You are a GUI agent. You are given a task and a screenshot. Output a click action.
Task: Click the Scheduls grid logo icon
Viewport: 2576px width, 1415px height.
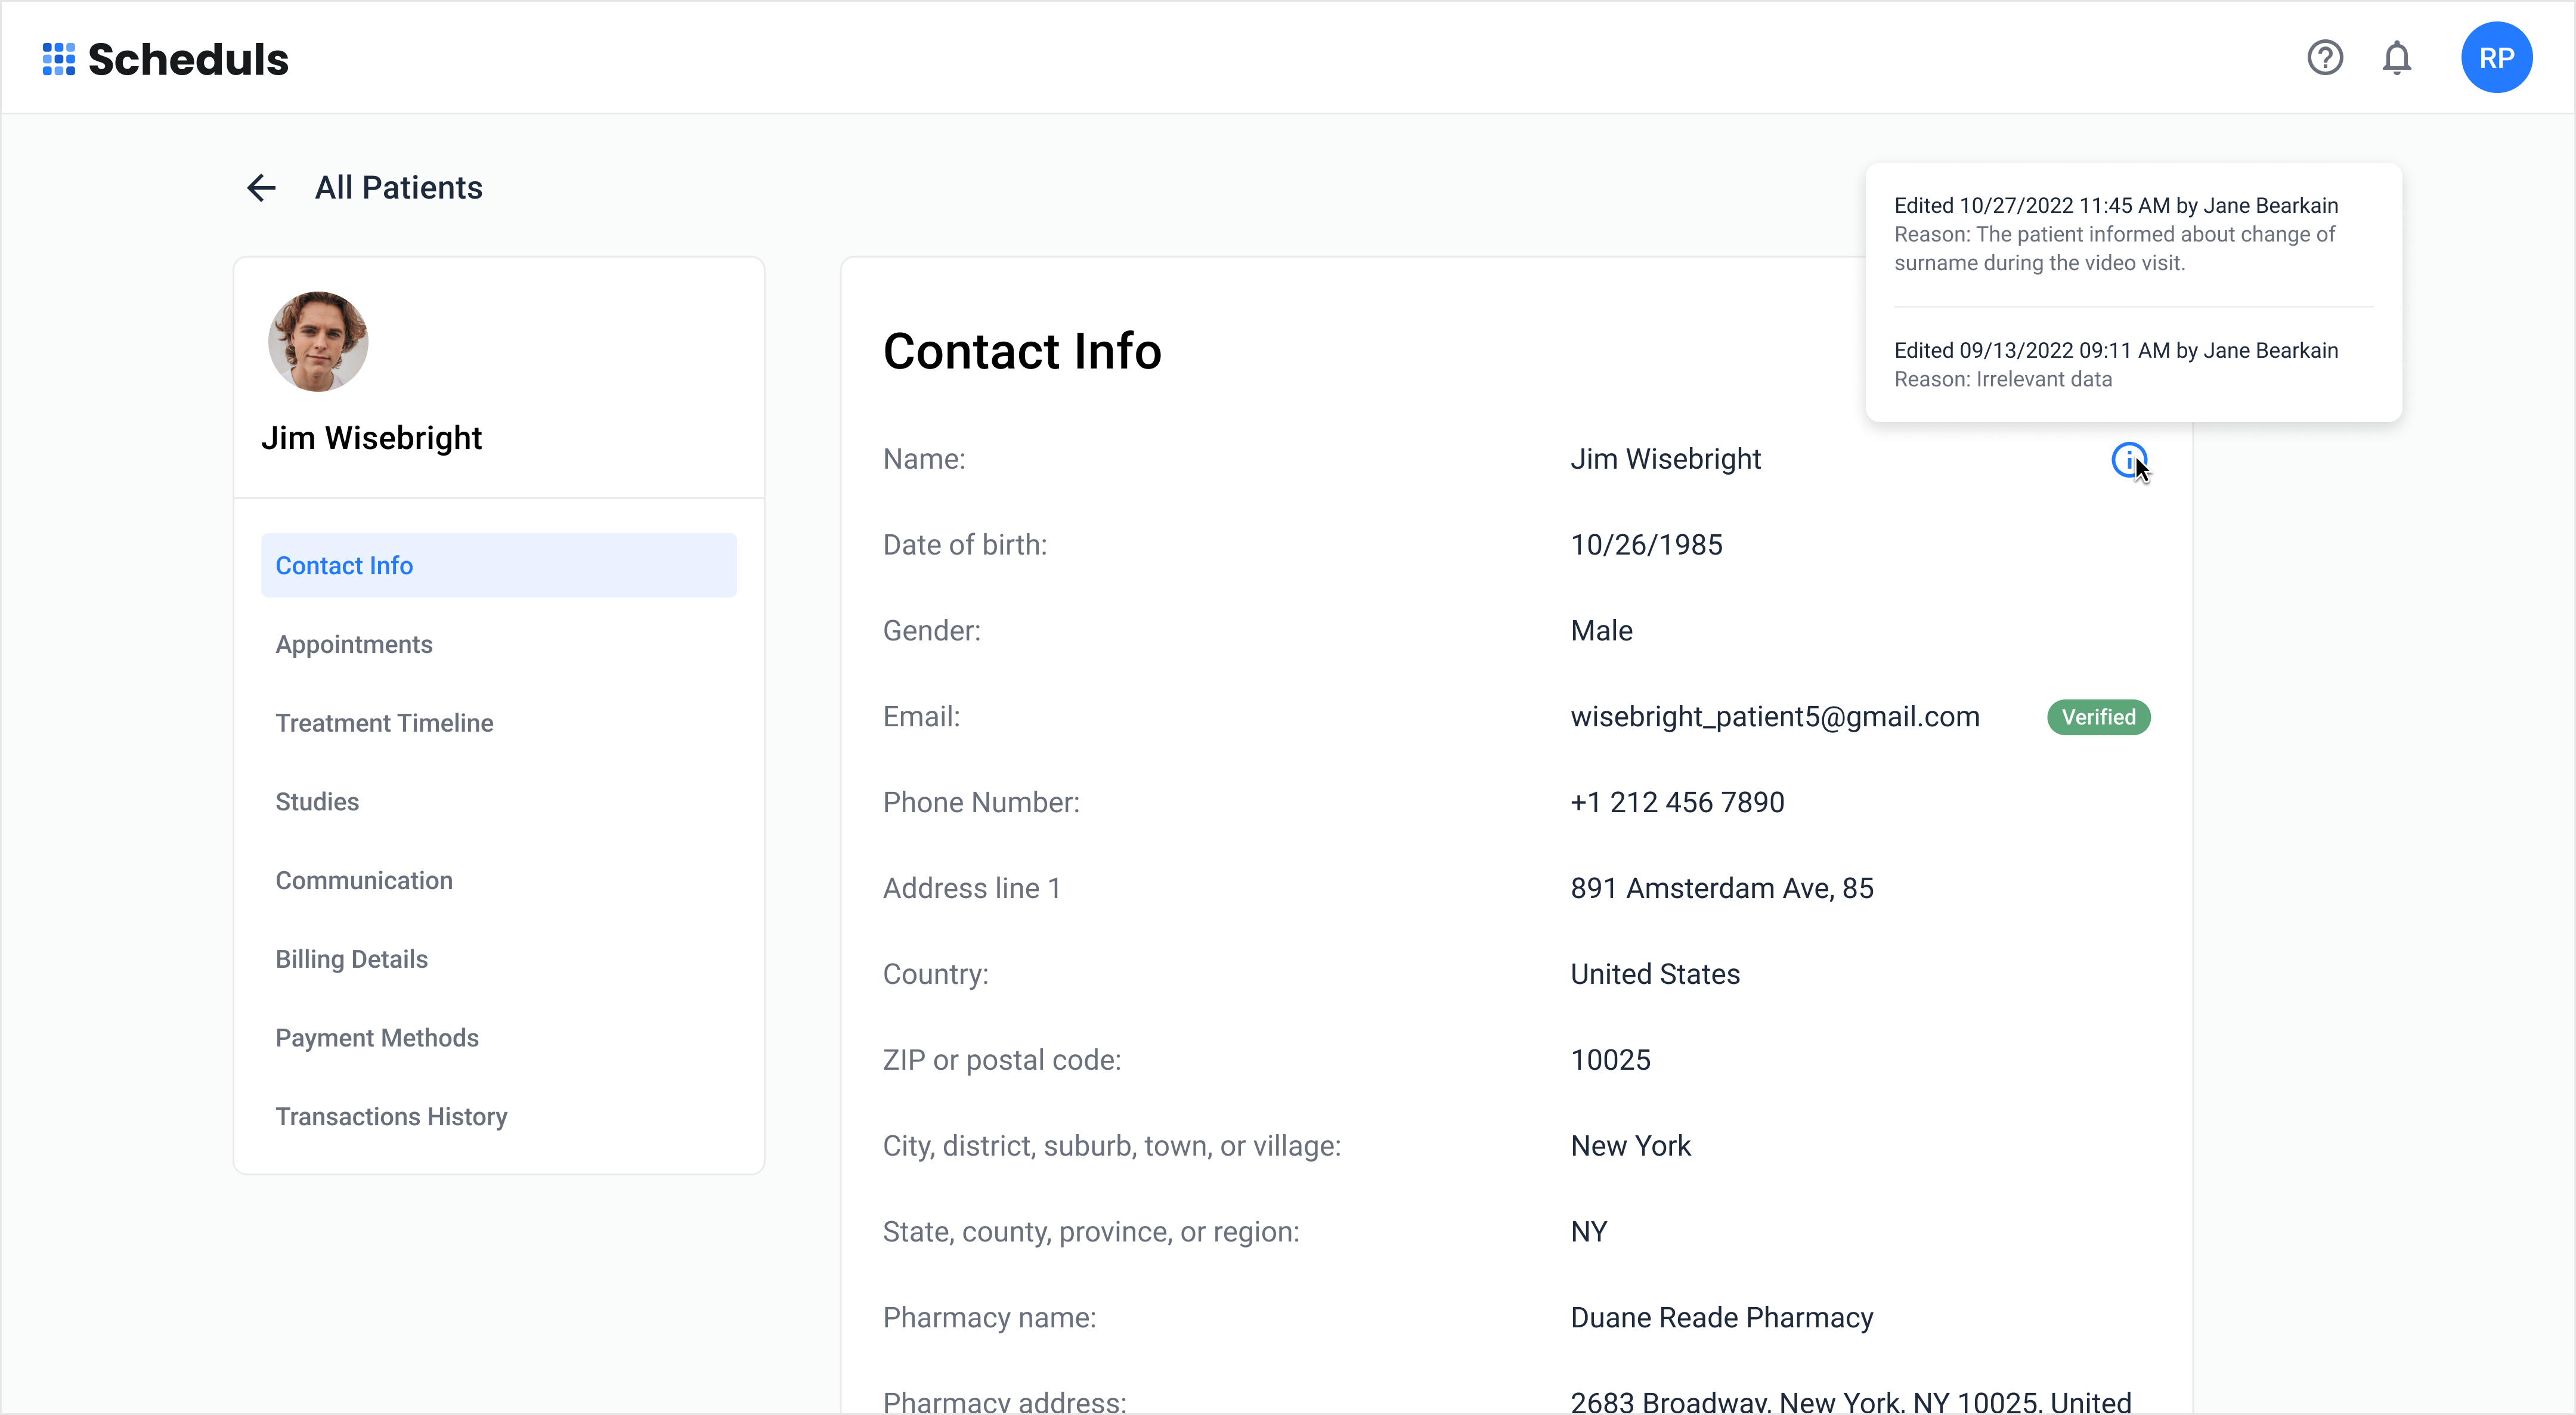coord(58,59)
